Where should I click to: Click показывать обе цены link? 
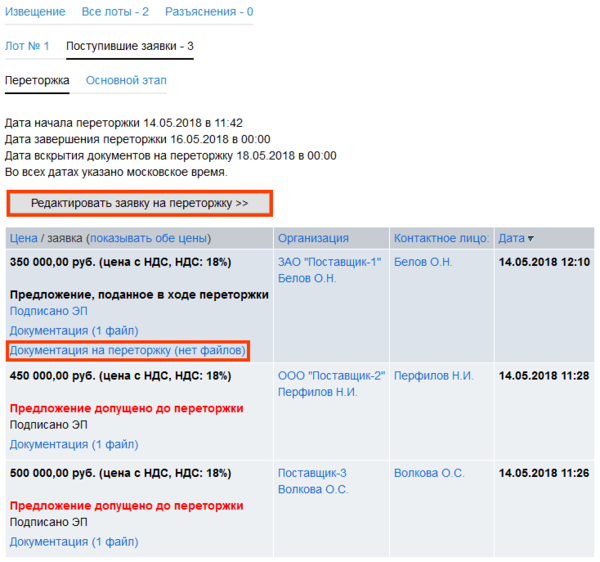[150, 238]
